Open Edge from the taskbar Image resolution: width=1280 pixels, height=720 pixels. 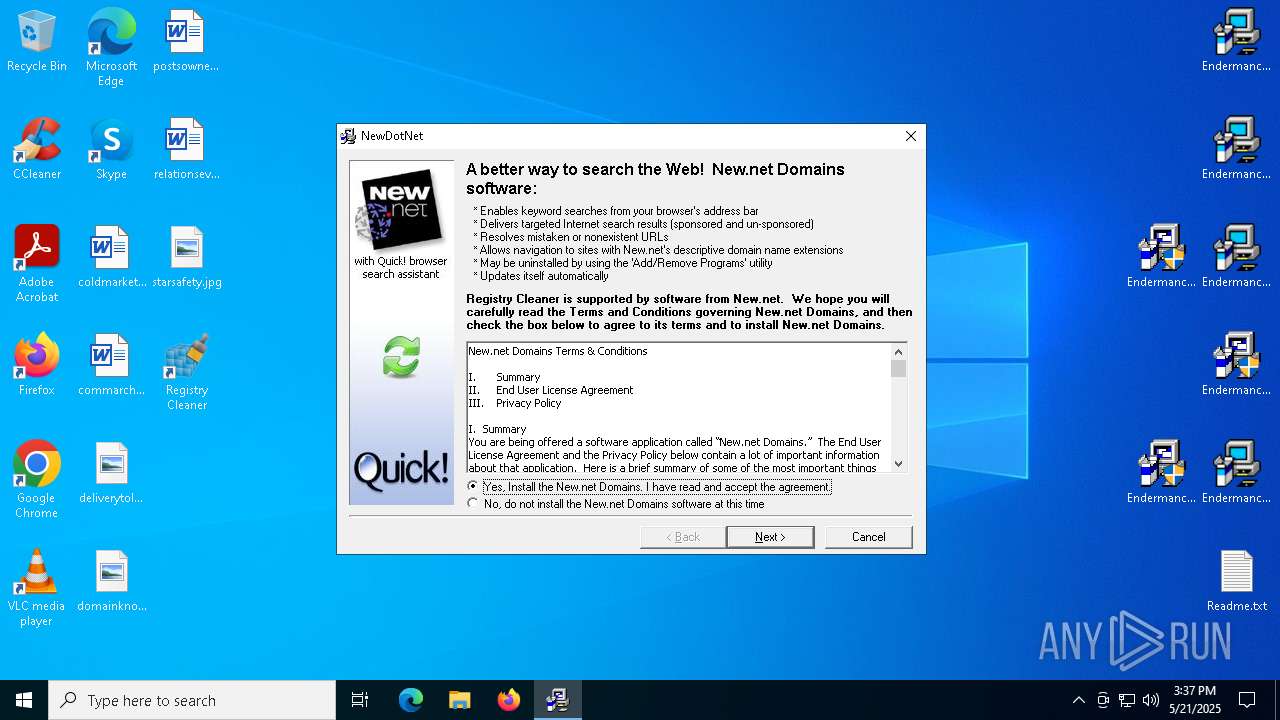tap(411, 700)
